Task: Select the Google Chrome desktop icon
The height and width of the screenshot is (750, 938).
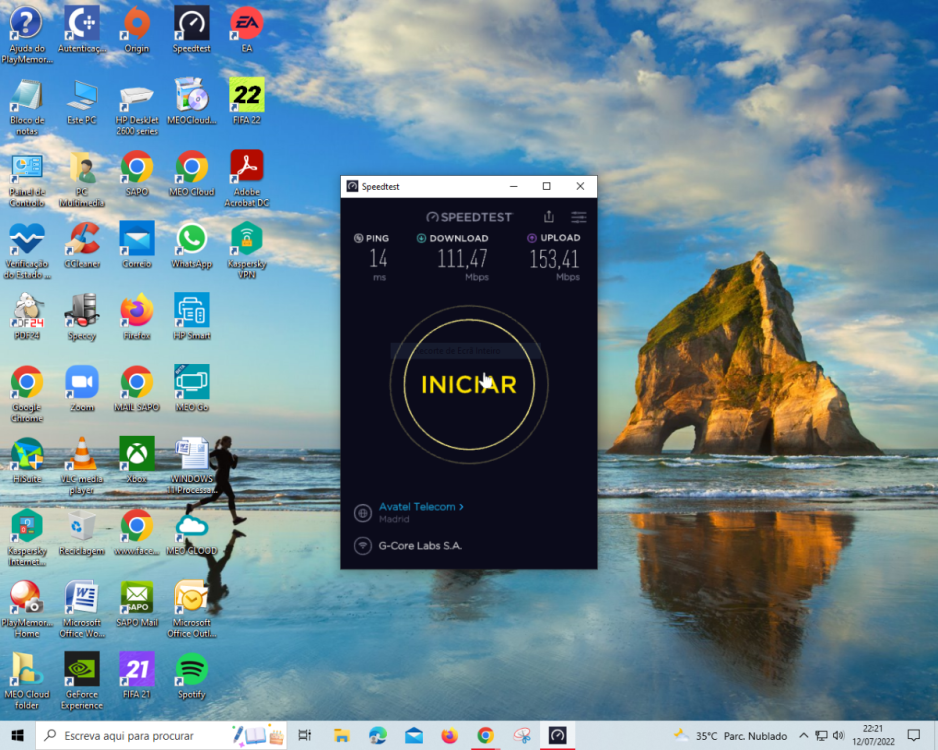Action: 27,394
